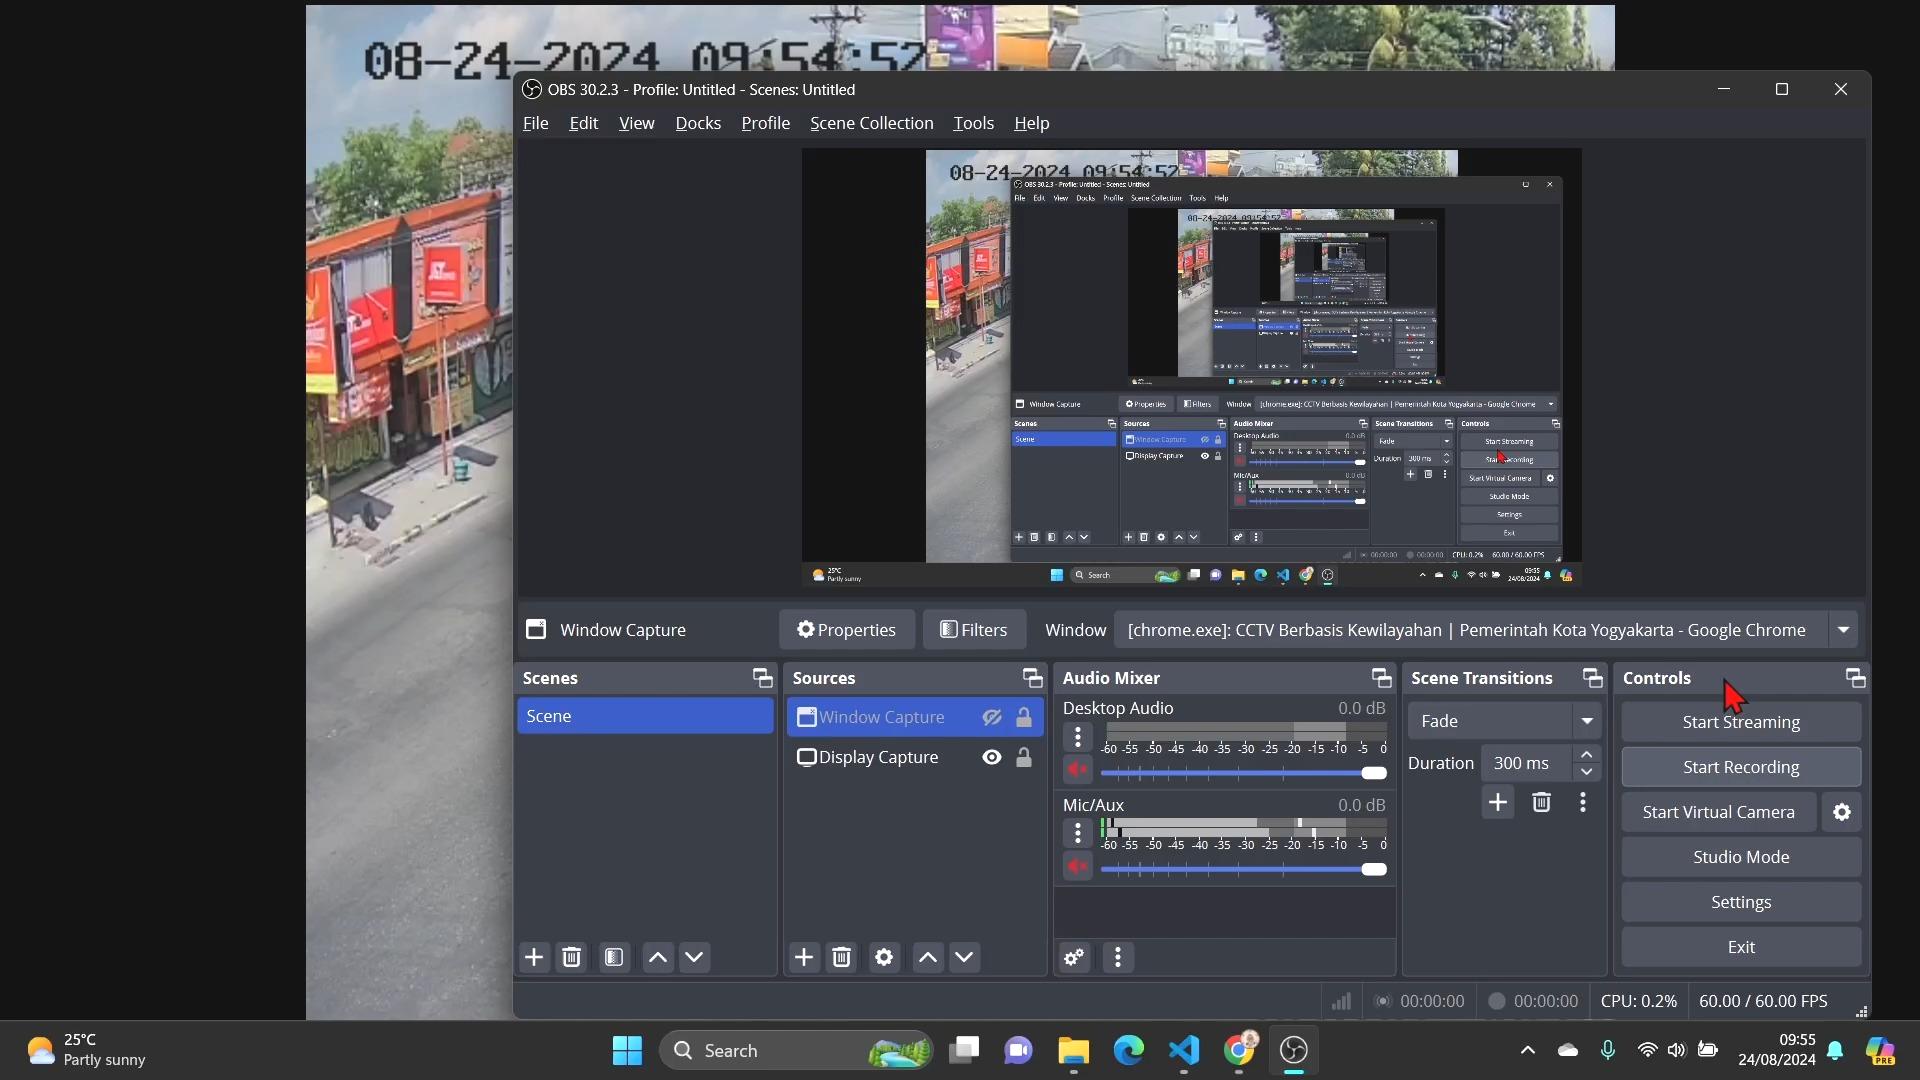Open transition properties three-dot icon
The width and height of the screenshot is (1920, 1080).
point(1583,802)
